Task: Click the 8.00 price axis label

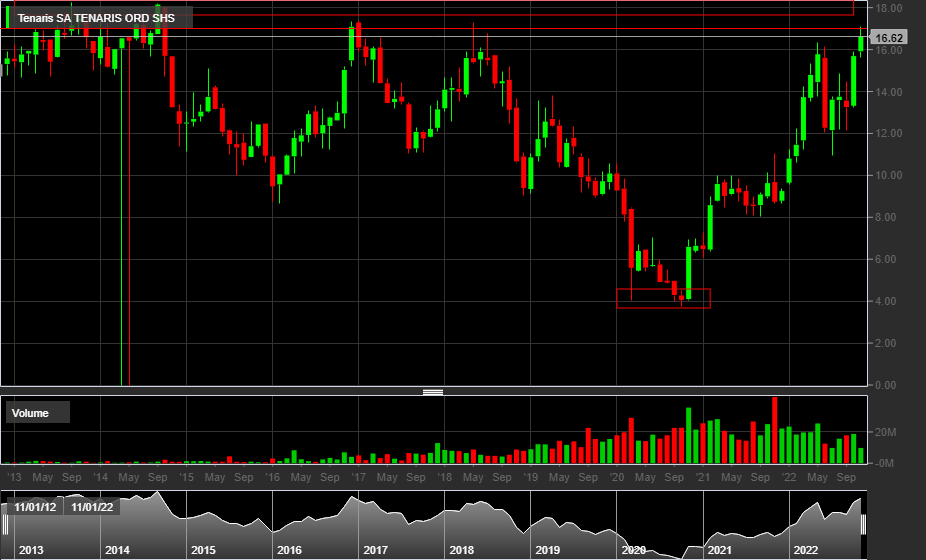Action: tap(886, 217)
